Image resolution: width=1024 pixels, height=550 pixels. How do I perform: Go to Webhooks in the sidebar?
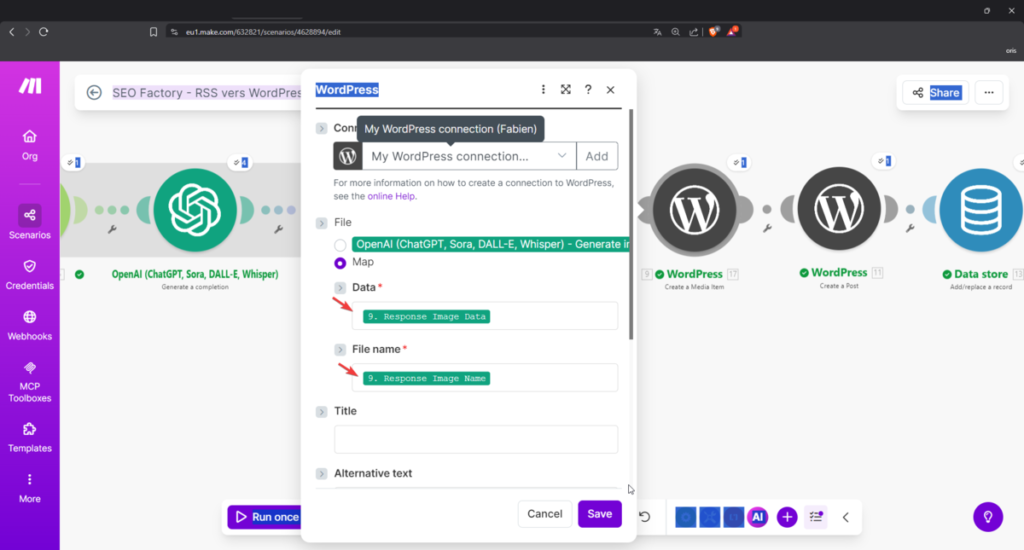click(x=30, y=323)
